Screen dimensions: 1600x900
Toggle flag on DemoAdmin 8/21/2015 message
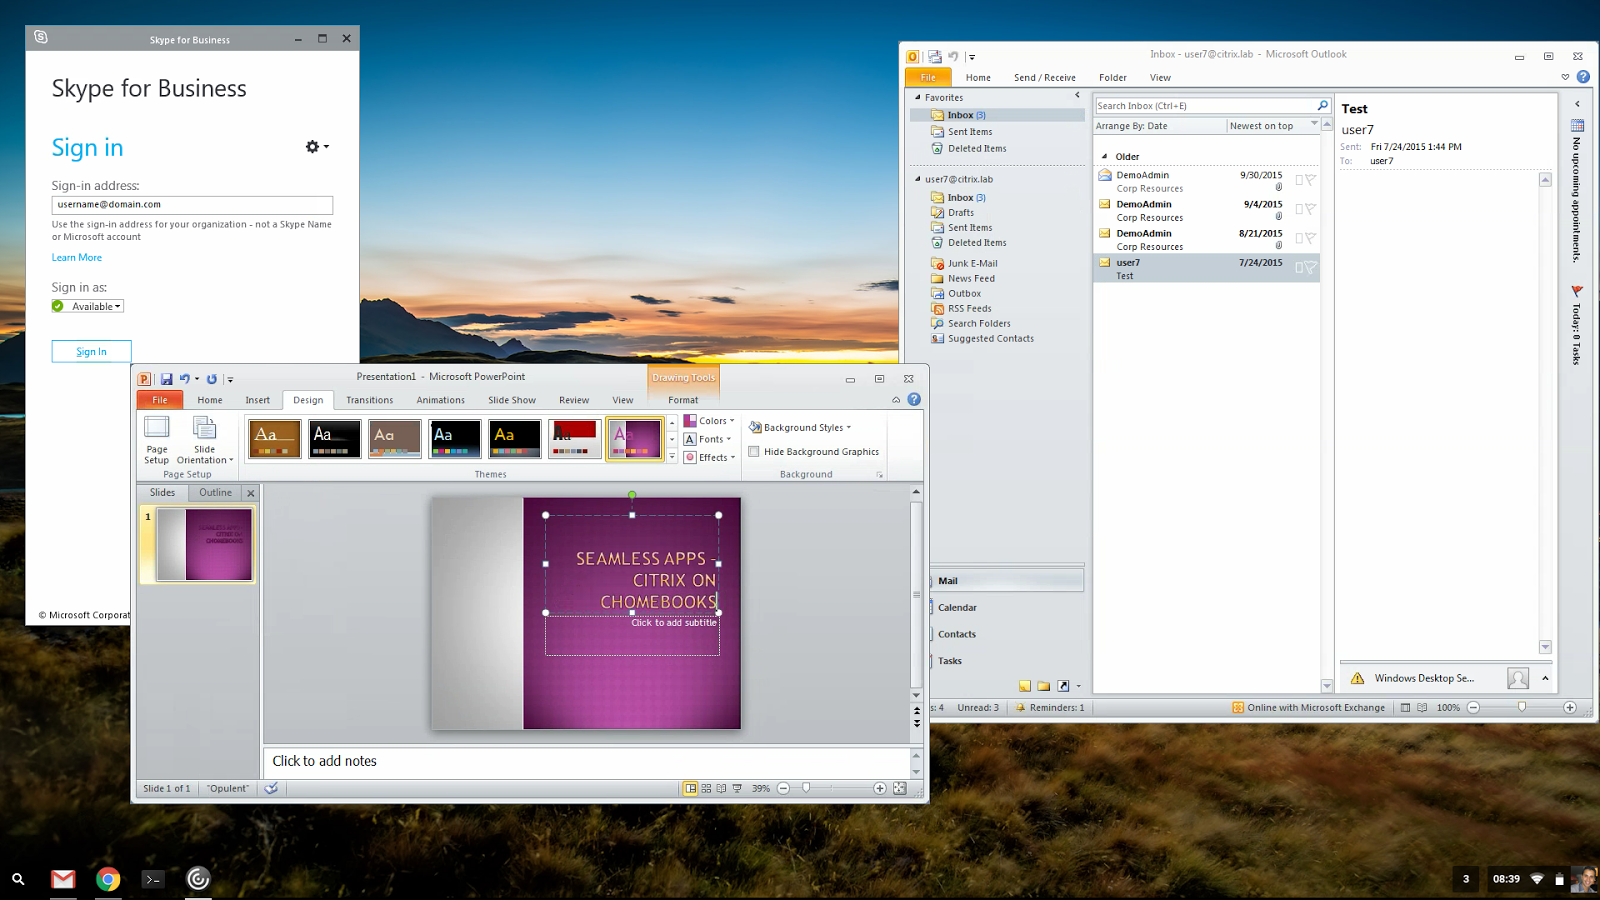click(1310, 238)
